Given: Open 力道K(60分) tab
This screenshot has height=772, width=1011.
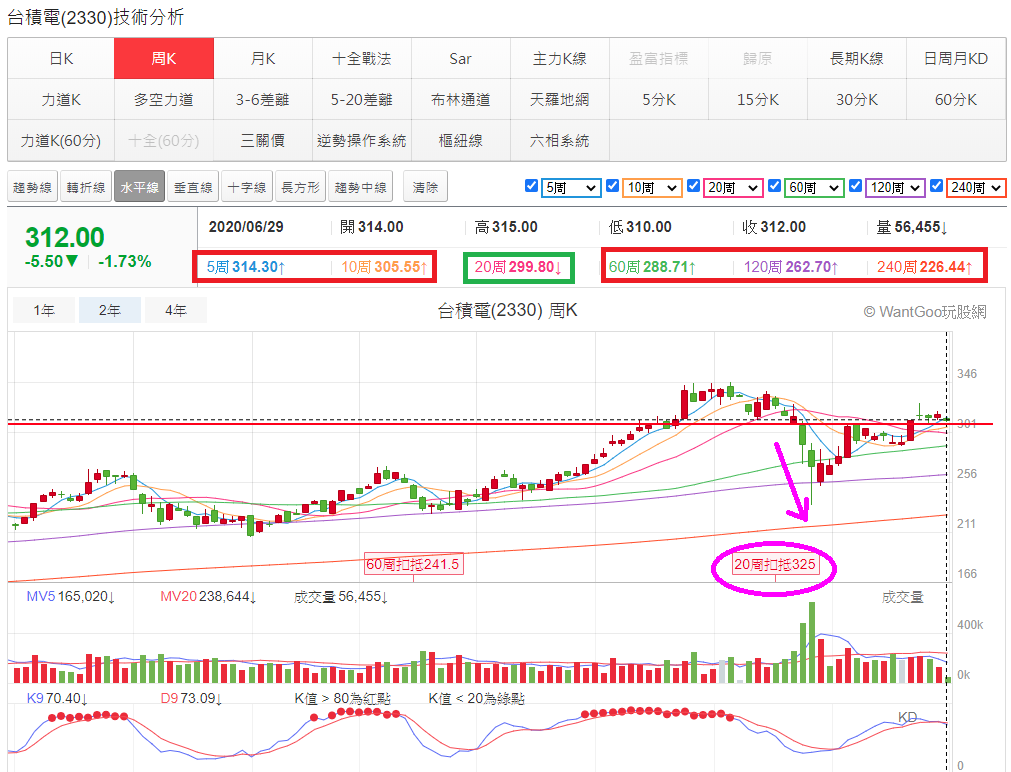Looking at the screenshot, I should (61, 141).
